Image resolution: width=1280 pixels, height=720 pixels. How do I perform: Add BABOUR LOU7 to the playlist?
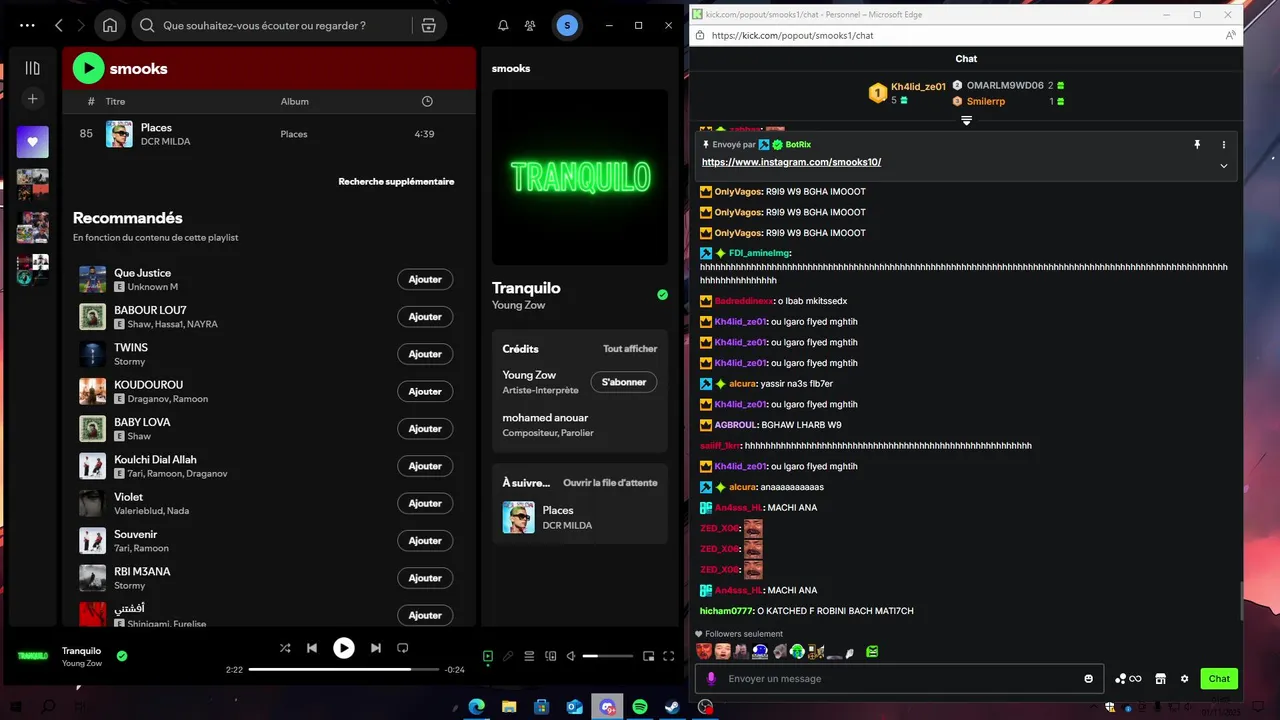point(425,317)
